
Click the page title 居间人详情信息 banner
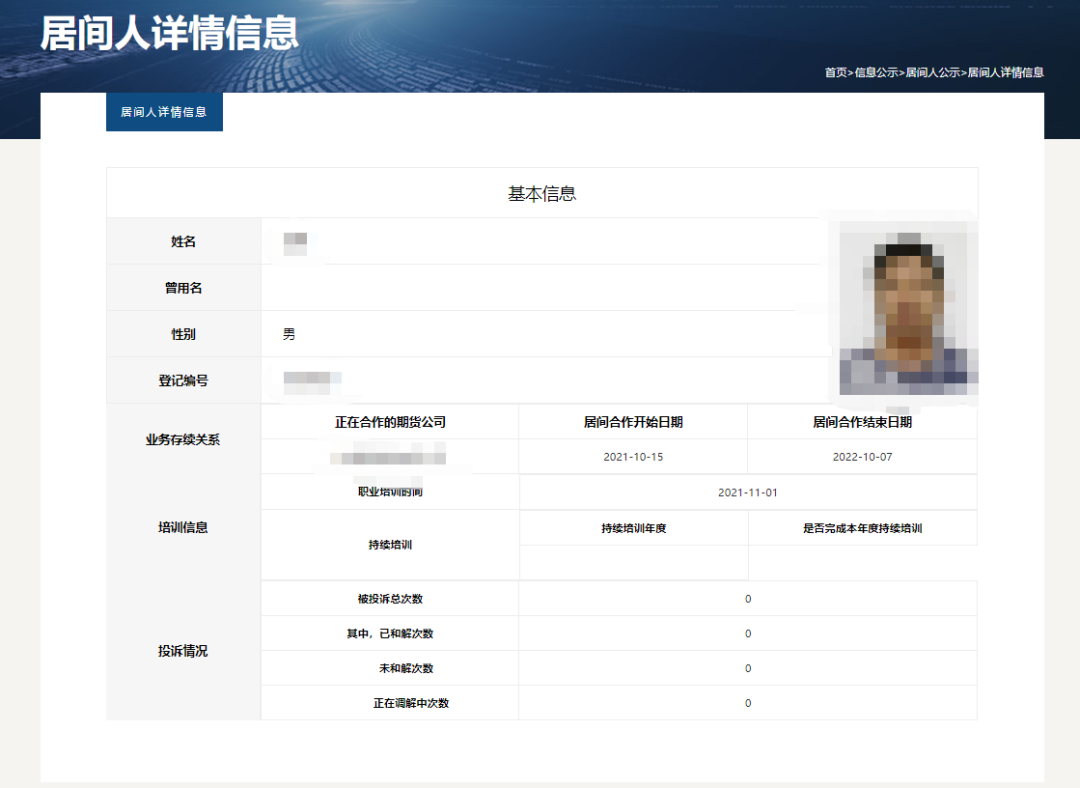coord(168,35)
